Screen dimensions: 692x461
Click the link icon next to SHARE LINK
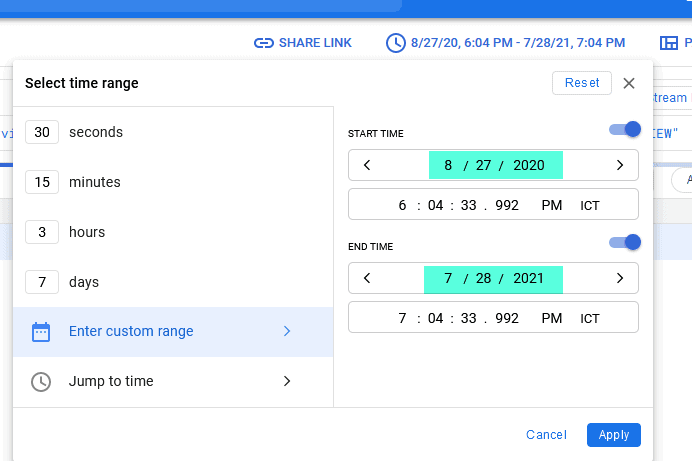point(264,43)
